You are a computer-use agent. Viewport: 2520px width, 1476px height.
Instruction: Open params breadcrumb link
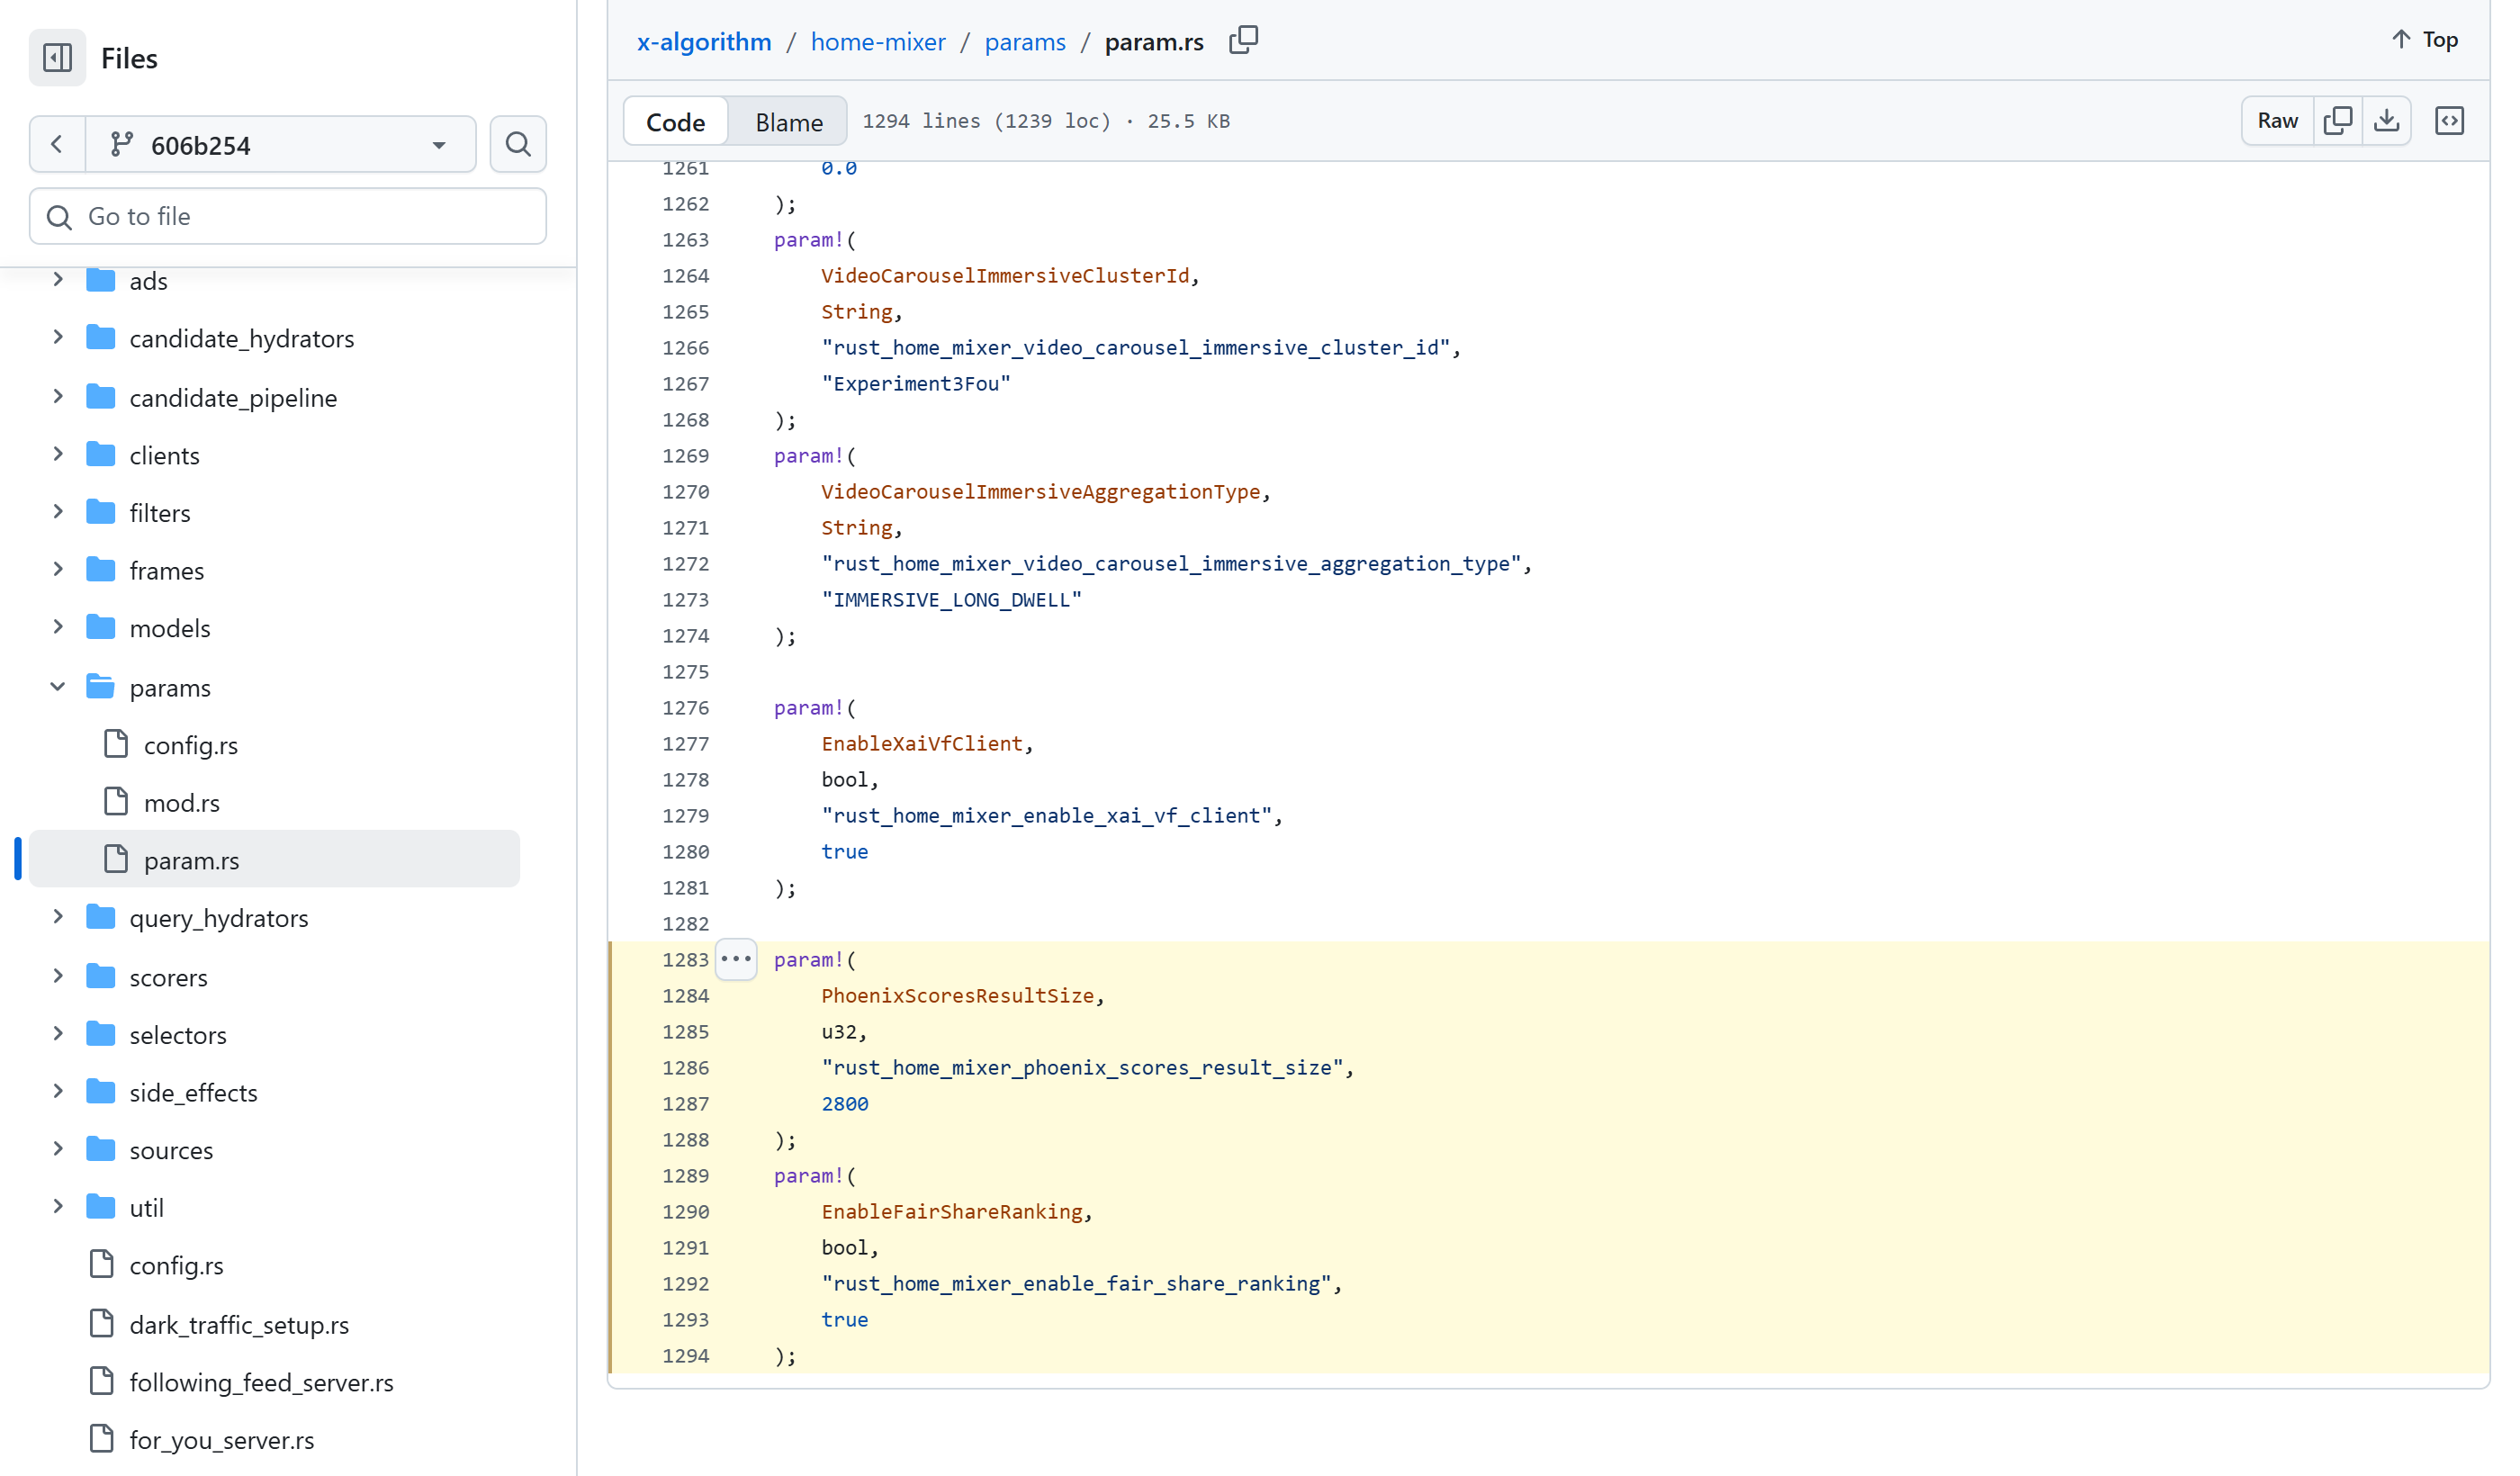click(x=1025, y=42)
